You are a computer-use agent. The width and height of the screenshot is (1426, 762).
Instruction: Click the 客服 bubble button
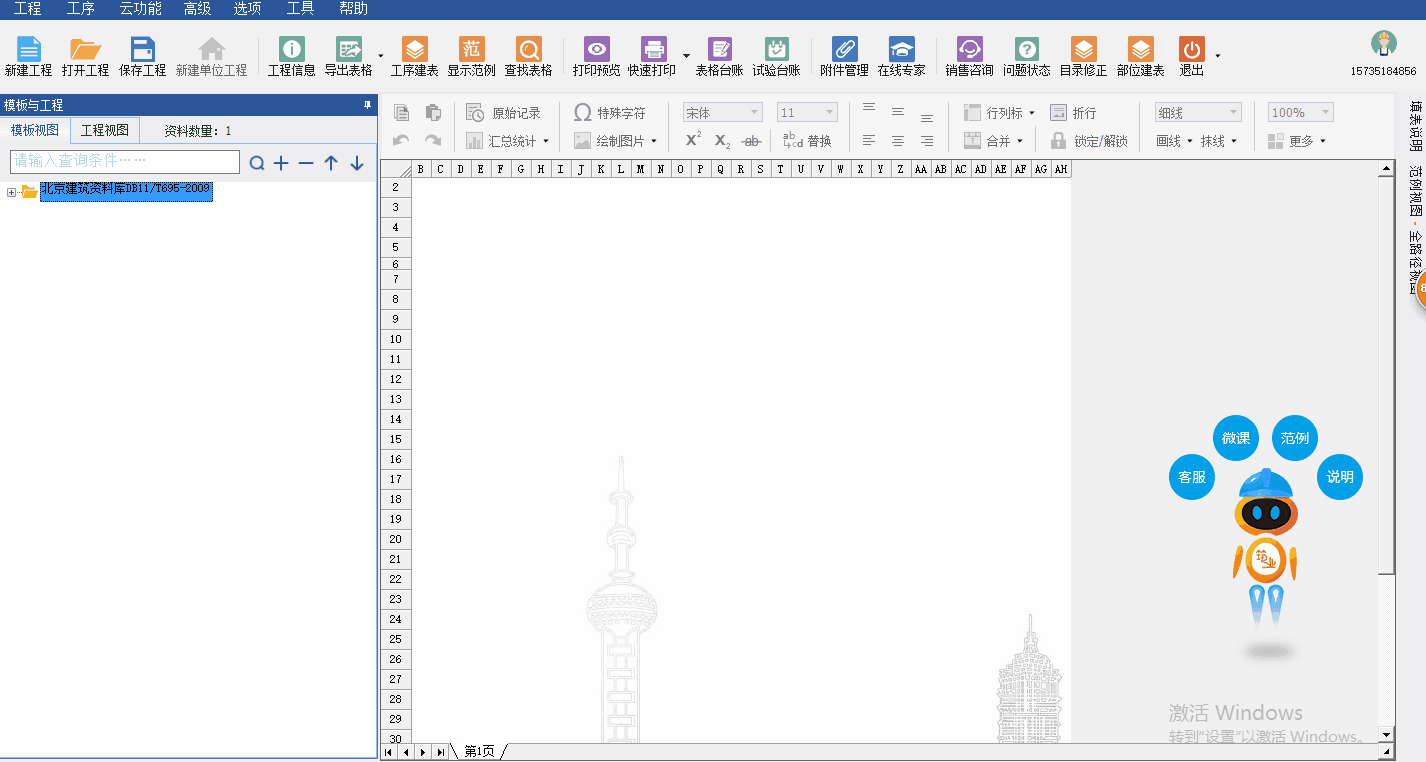click(x=1192, y=477)
